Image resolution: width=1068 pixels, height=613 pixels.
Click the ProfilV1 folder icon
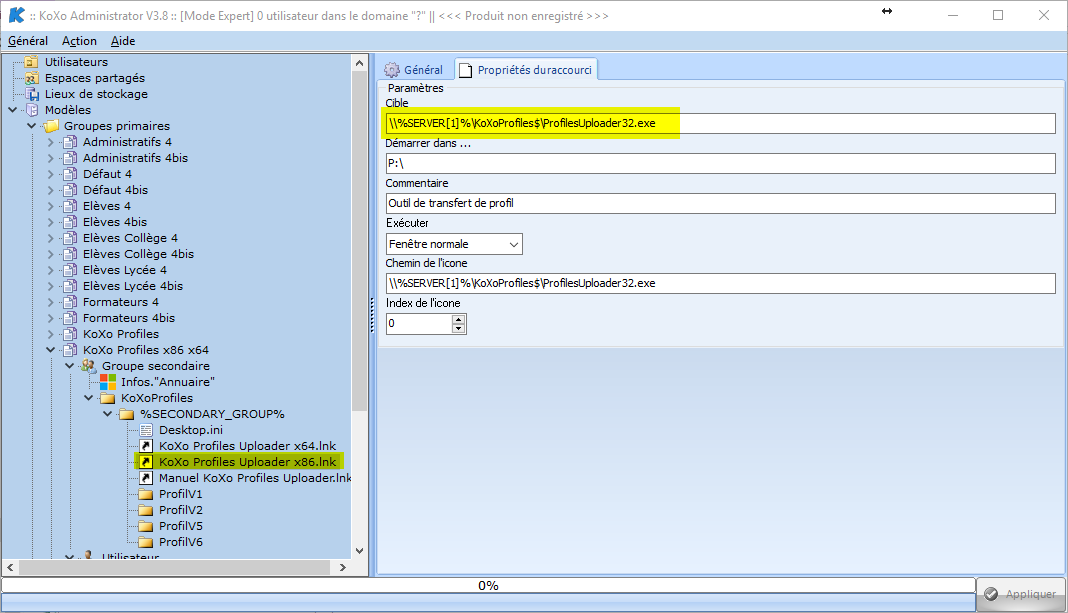click(146, 494)
